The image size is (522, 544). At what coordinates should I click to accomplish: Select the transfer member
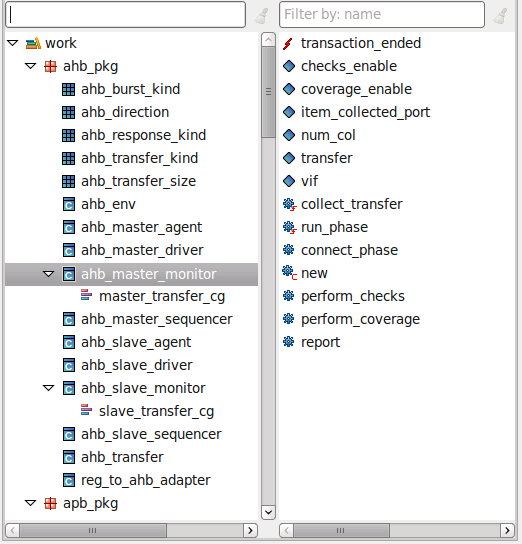pos(326,158)
